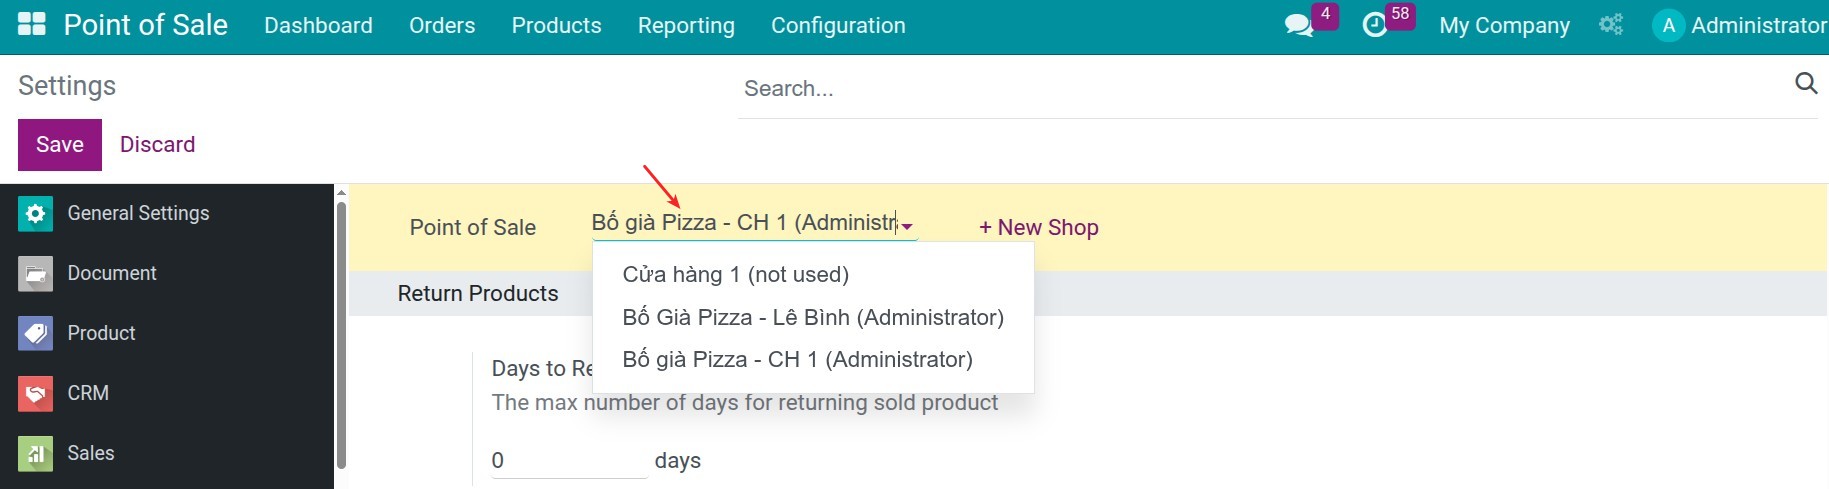Image resolution: width=1829 pixels, height=489 pixels.
Task: Expand the Point of Sale shop dropdown arrow
Action: point(907,227)
